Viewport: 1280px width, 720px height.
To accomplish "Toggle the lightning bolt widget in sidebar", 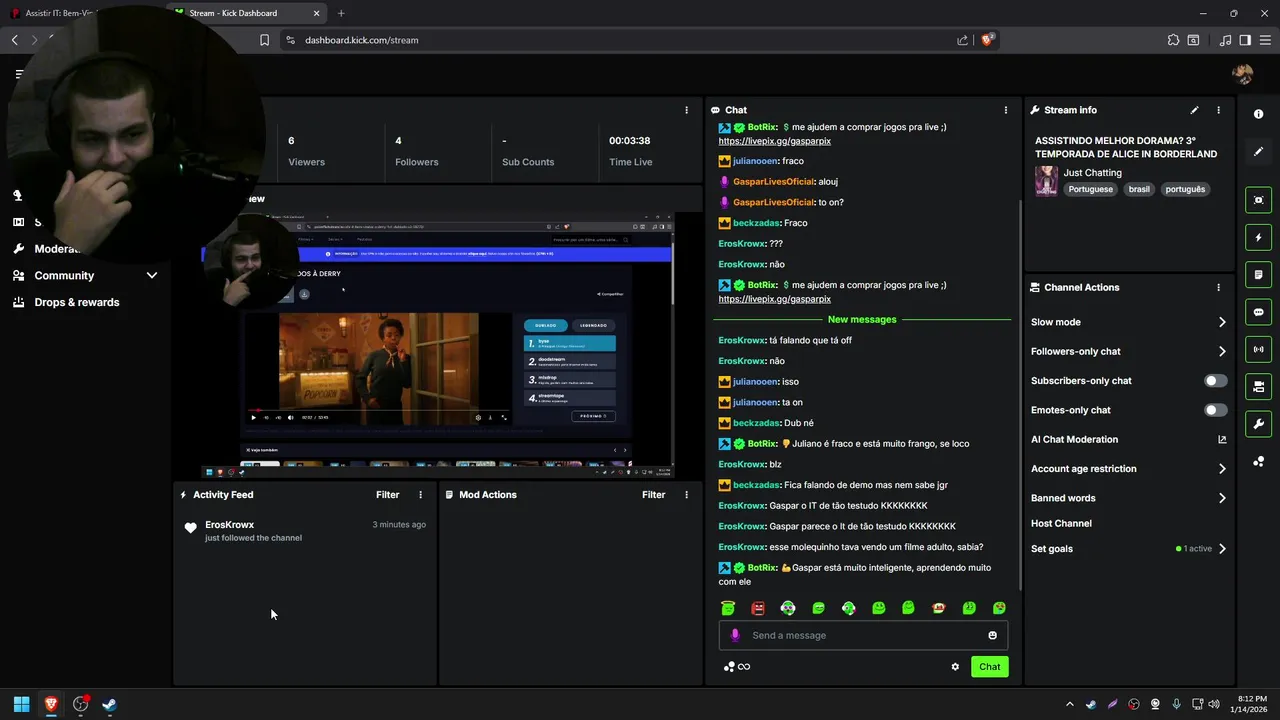I will click(x=1258, y=238).
